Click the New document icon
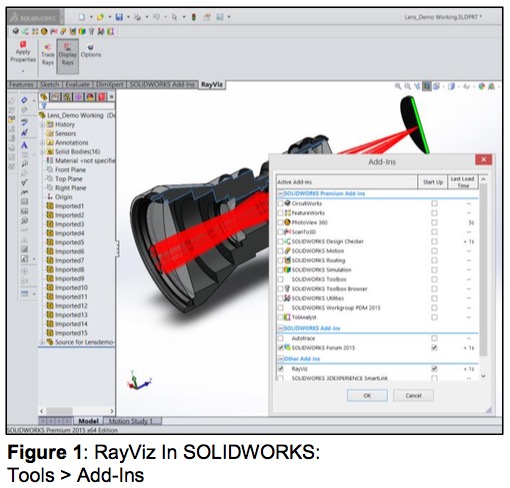 pos(82,17)
